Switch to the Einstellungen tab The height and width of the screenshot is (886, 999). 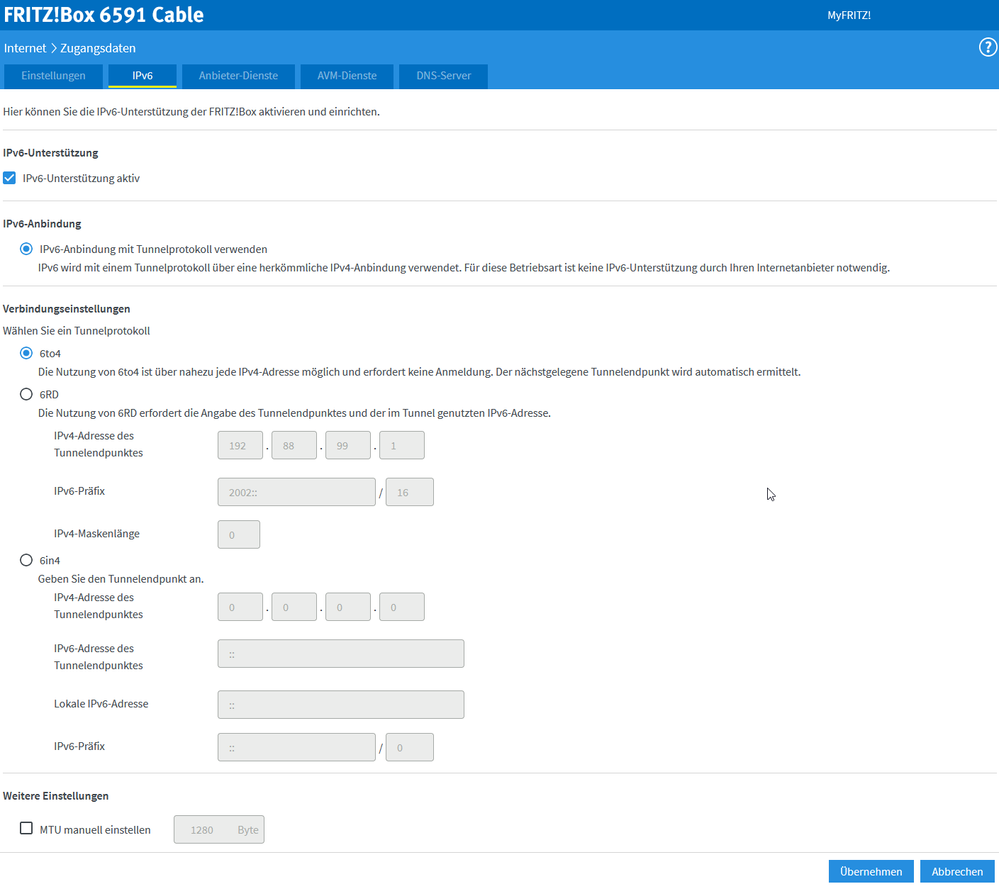pos(53,76)
